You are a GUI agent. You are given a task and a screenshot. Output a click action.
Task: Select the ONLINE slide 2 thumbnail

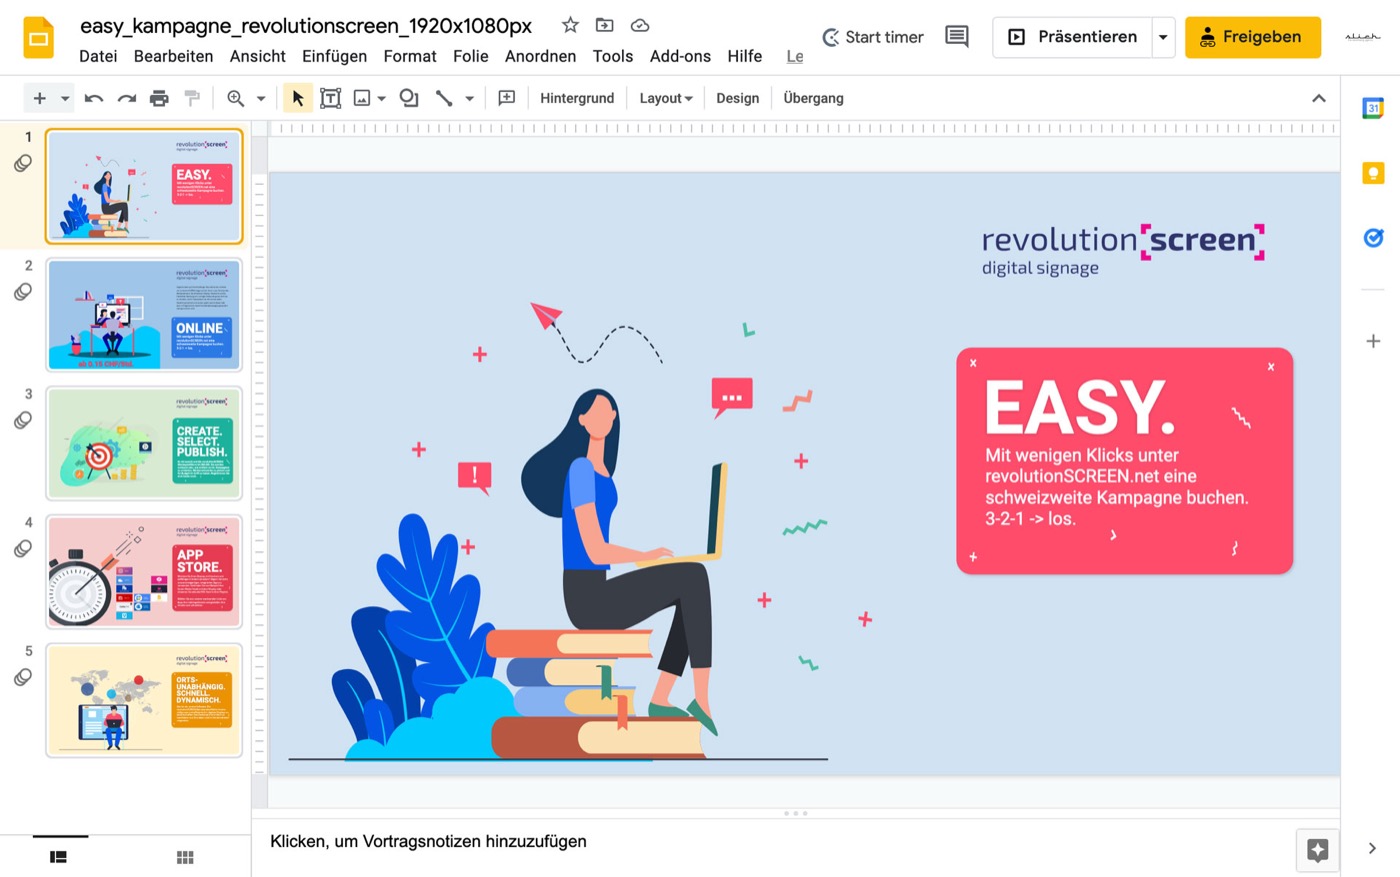(144, 315)
